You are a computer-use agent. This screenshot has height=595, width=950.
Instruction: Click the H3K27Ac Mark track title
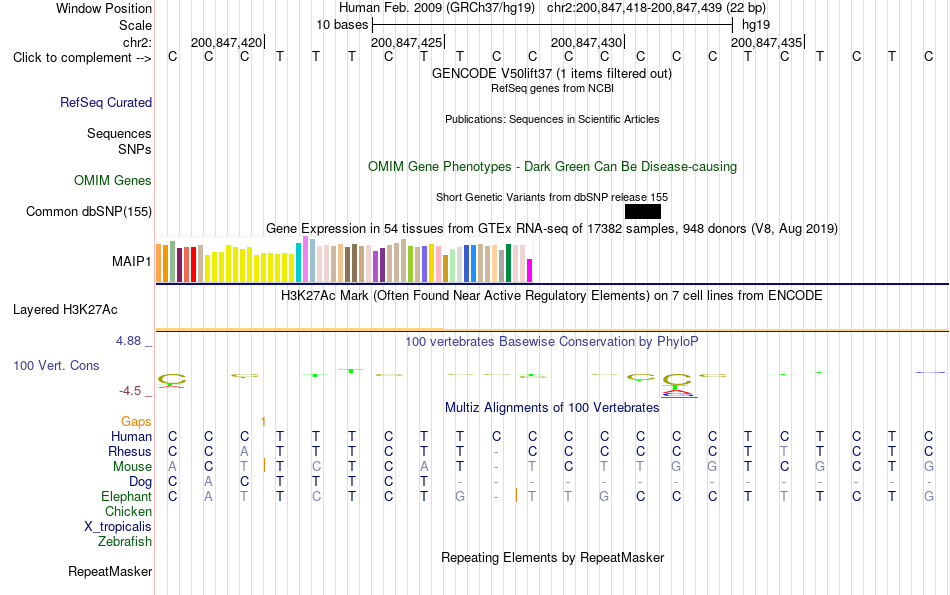pos(552,296)
